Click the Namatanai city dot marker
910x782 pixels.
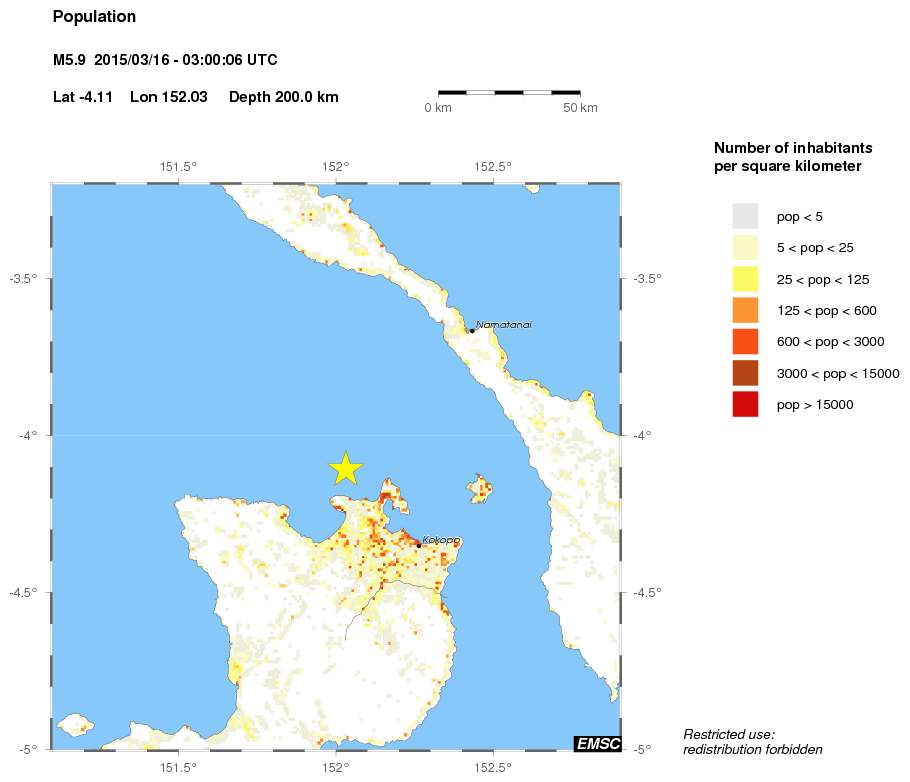click(x=471, y=330)
